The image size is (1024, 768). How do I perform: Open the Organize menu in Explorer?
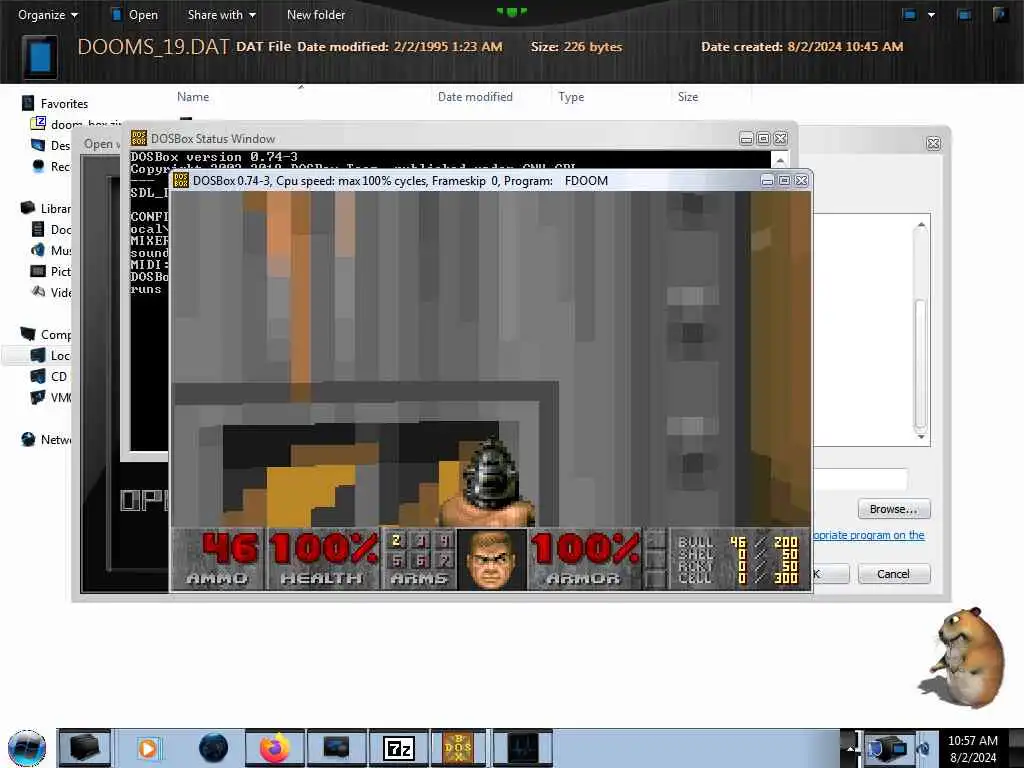[x=47, y=14]
